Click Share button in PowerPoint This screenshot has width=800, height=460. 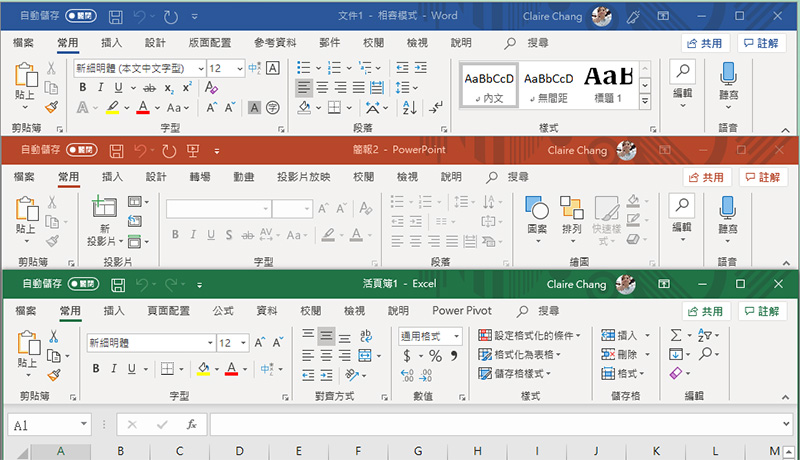(707, 177)
